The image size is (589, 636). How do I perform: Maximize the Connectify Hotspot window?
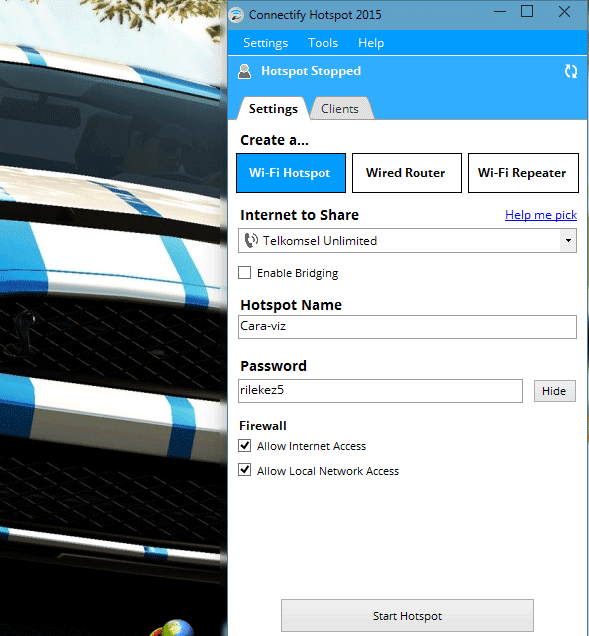pyautogui.click(x=527, y=11)
